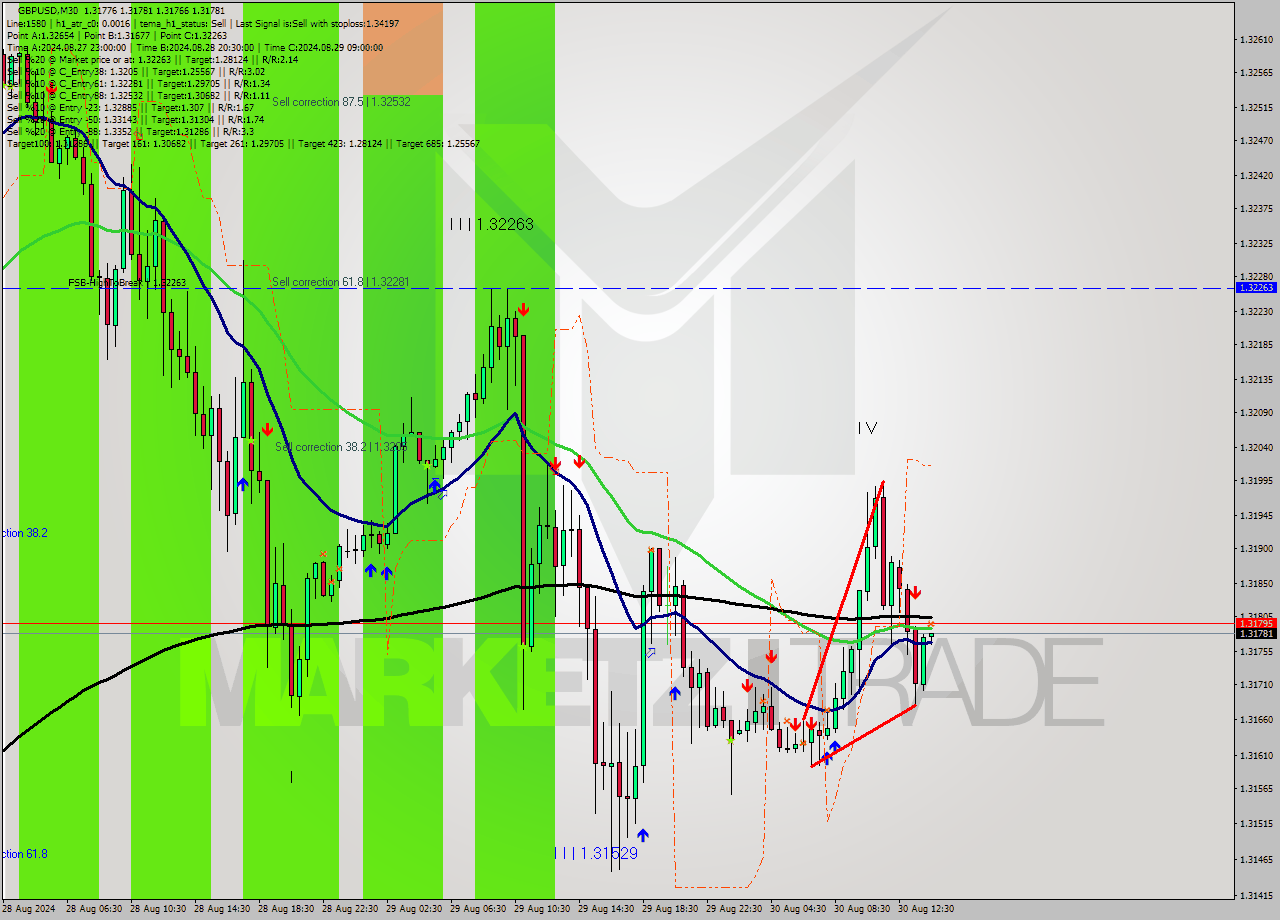
Task: Click the 1.31995 price axis label
Action: pos(1255,481)
